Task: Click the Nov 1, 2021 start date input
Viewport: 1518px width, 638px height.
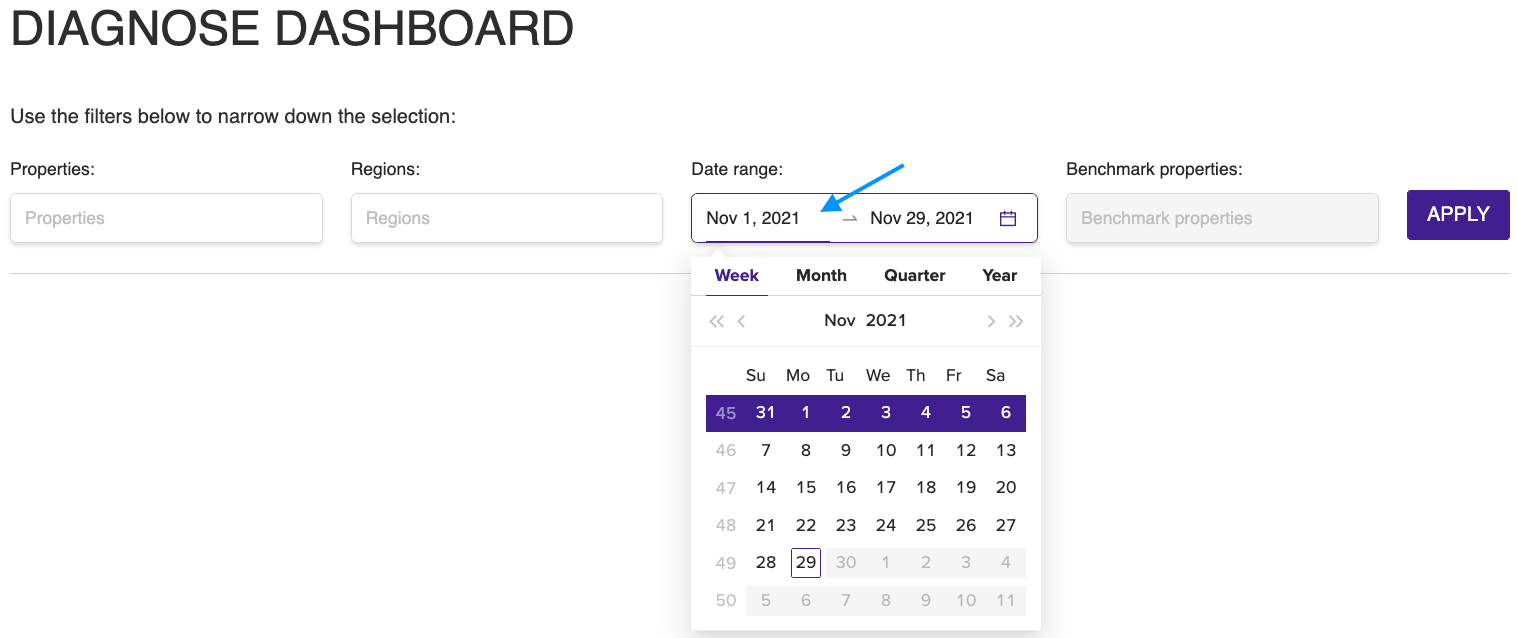Action: pos(753,218)
